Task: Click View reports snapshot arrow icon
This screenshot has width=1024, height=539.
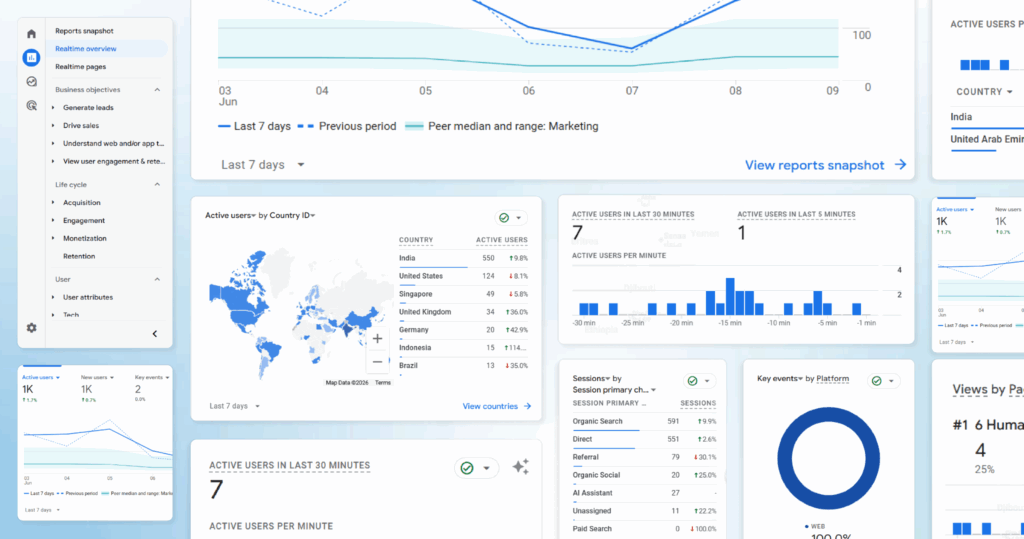Action: click(901, 165)
